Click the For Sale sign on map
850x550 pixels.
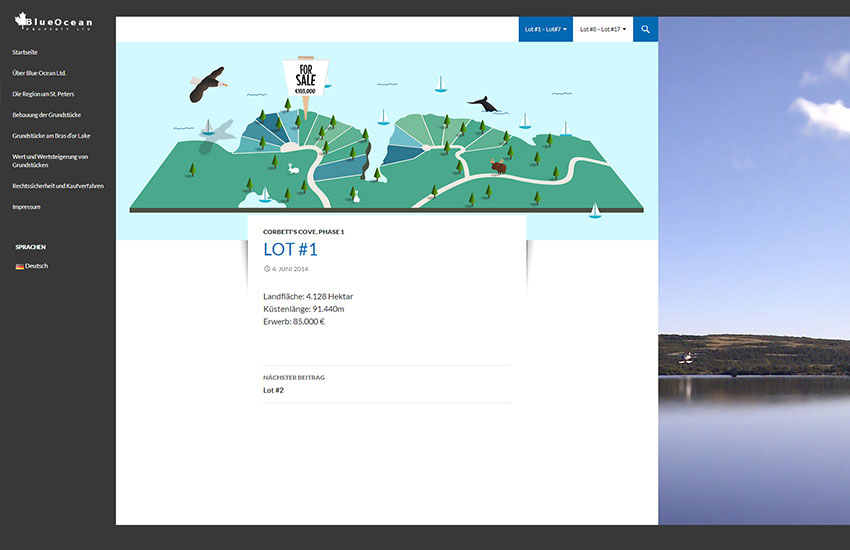(x=305, y=76)
